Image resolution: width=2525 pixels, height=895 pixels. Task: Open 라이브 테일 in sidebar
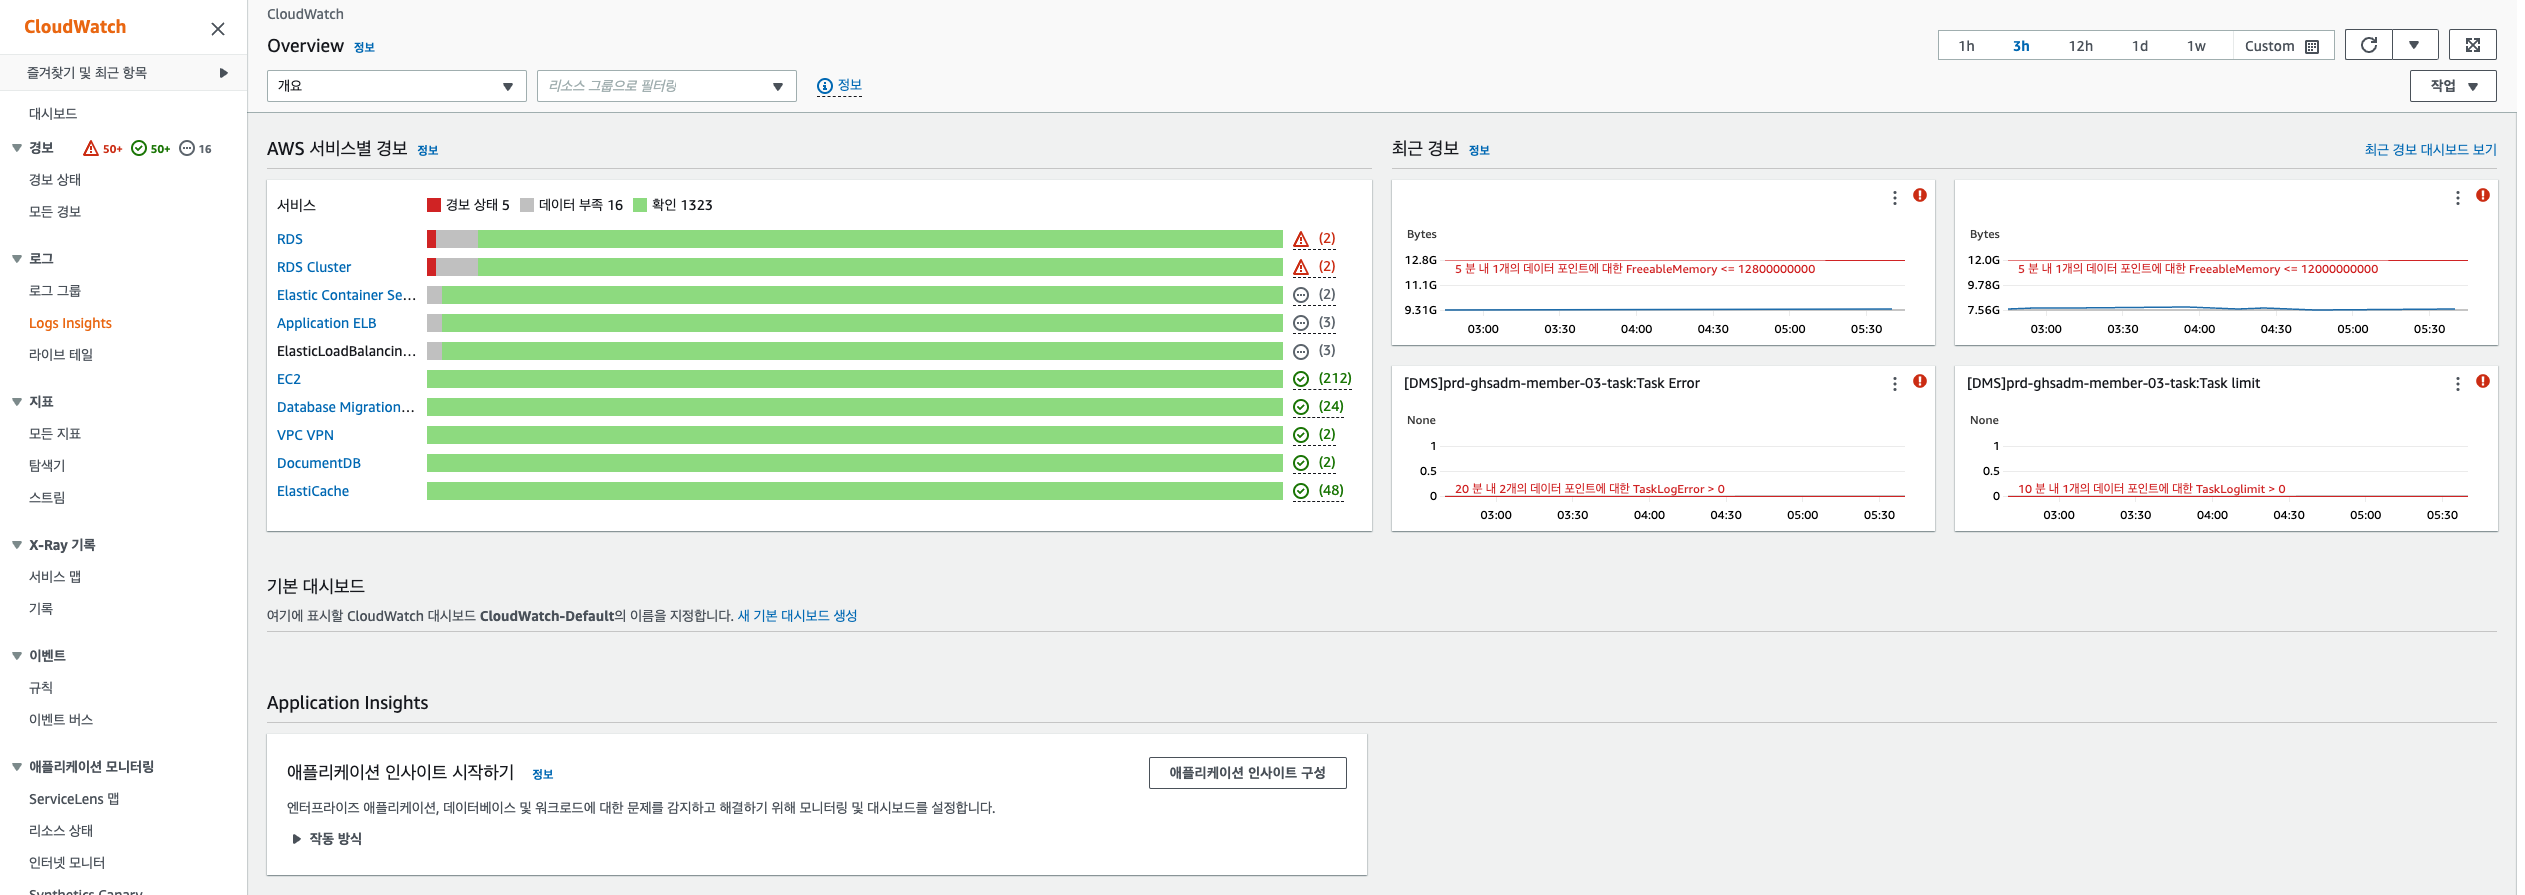click(x=61, y=355)
